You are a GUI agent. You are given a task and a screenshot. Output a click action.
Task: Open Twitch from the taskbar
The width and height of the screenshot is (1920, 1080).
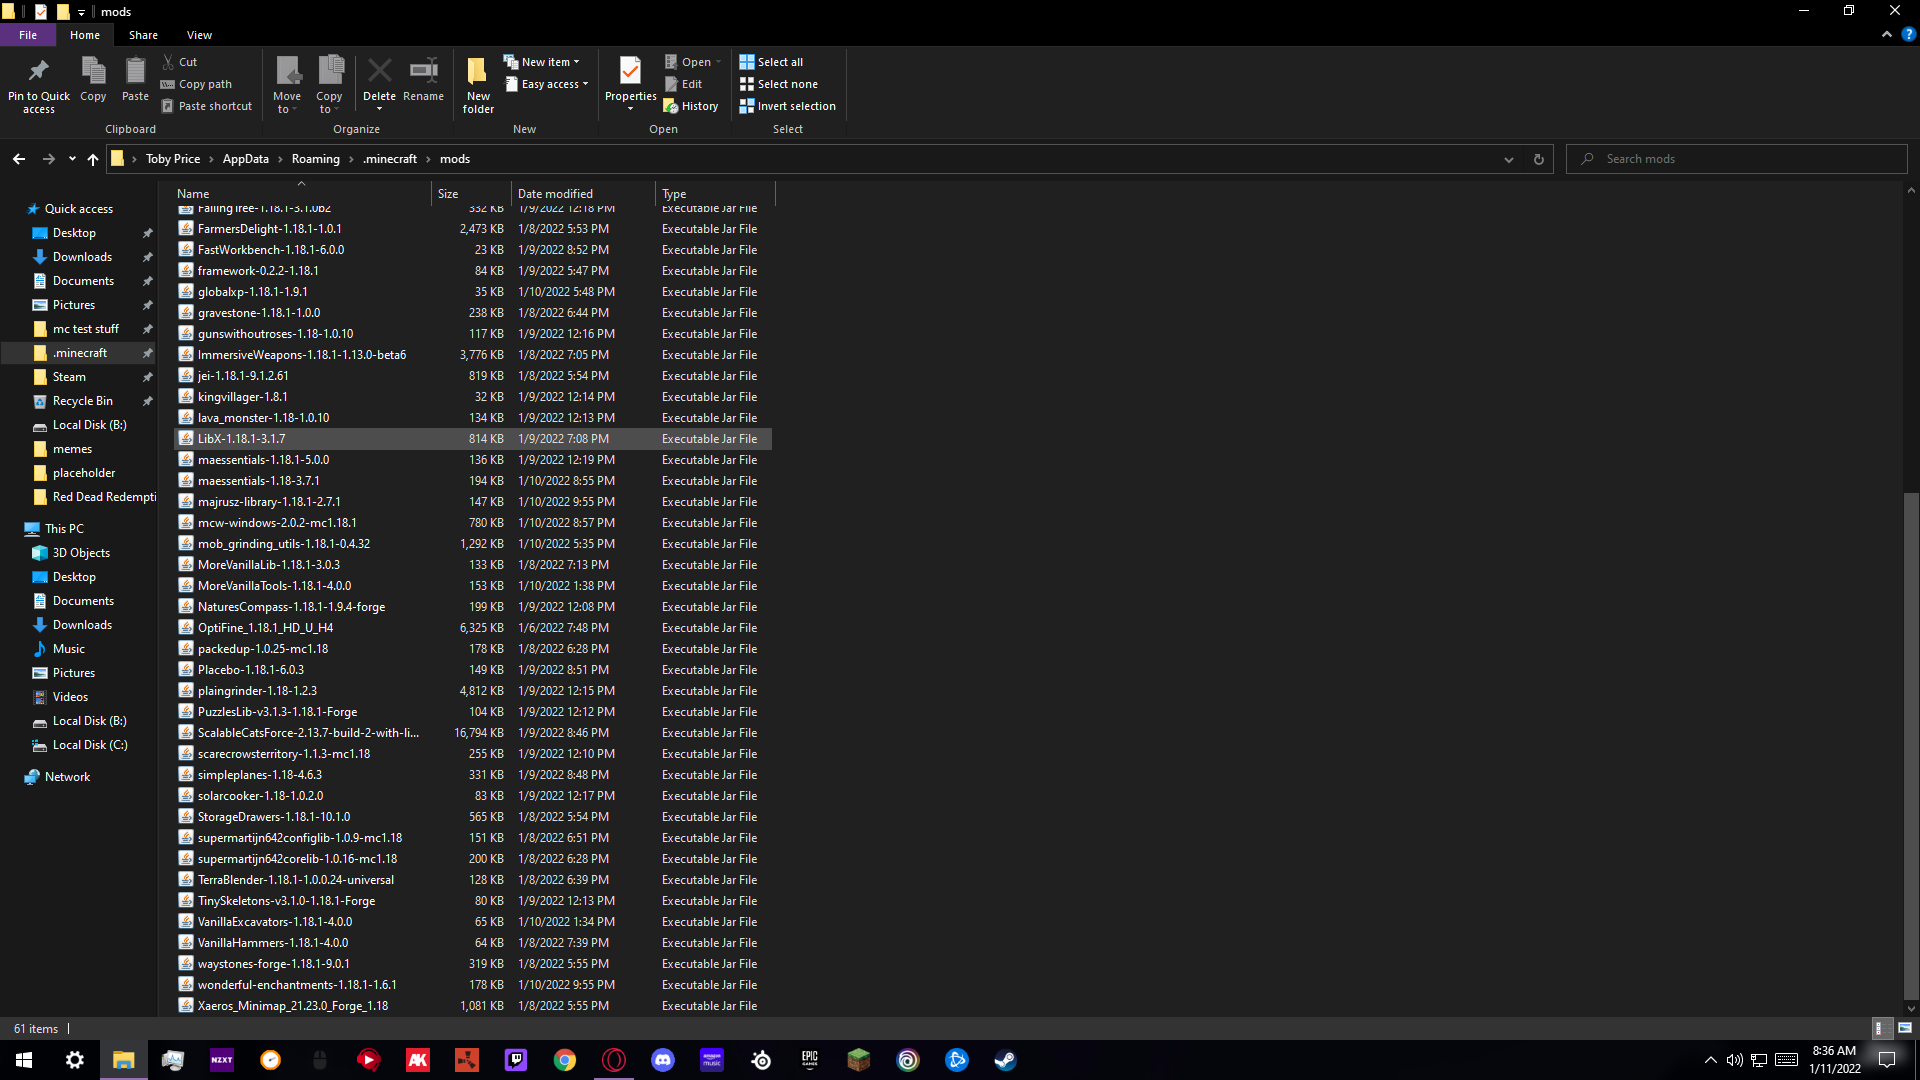tap(516, 1060)
